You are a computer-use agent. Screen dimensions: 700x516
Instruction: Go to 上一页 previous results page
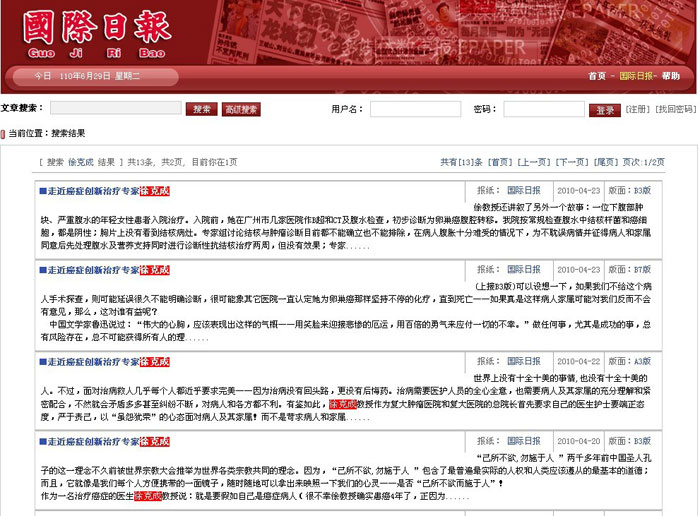point(533,162)
